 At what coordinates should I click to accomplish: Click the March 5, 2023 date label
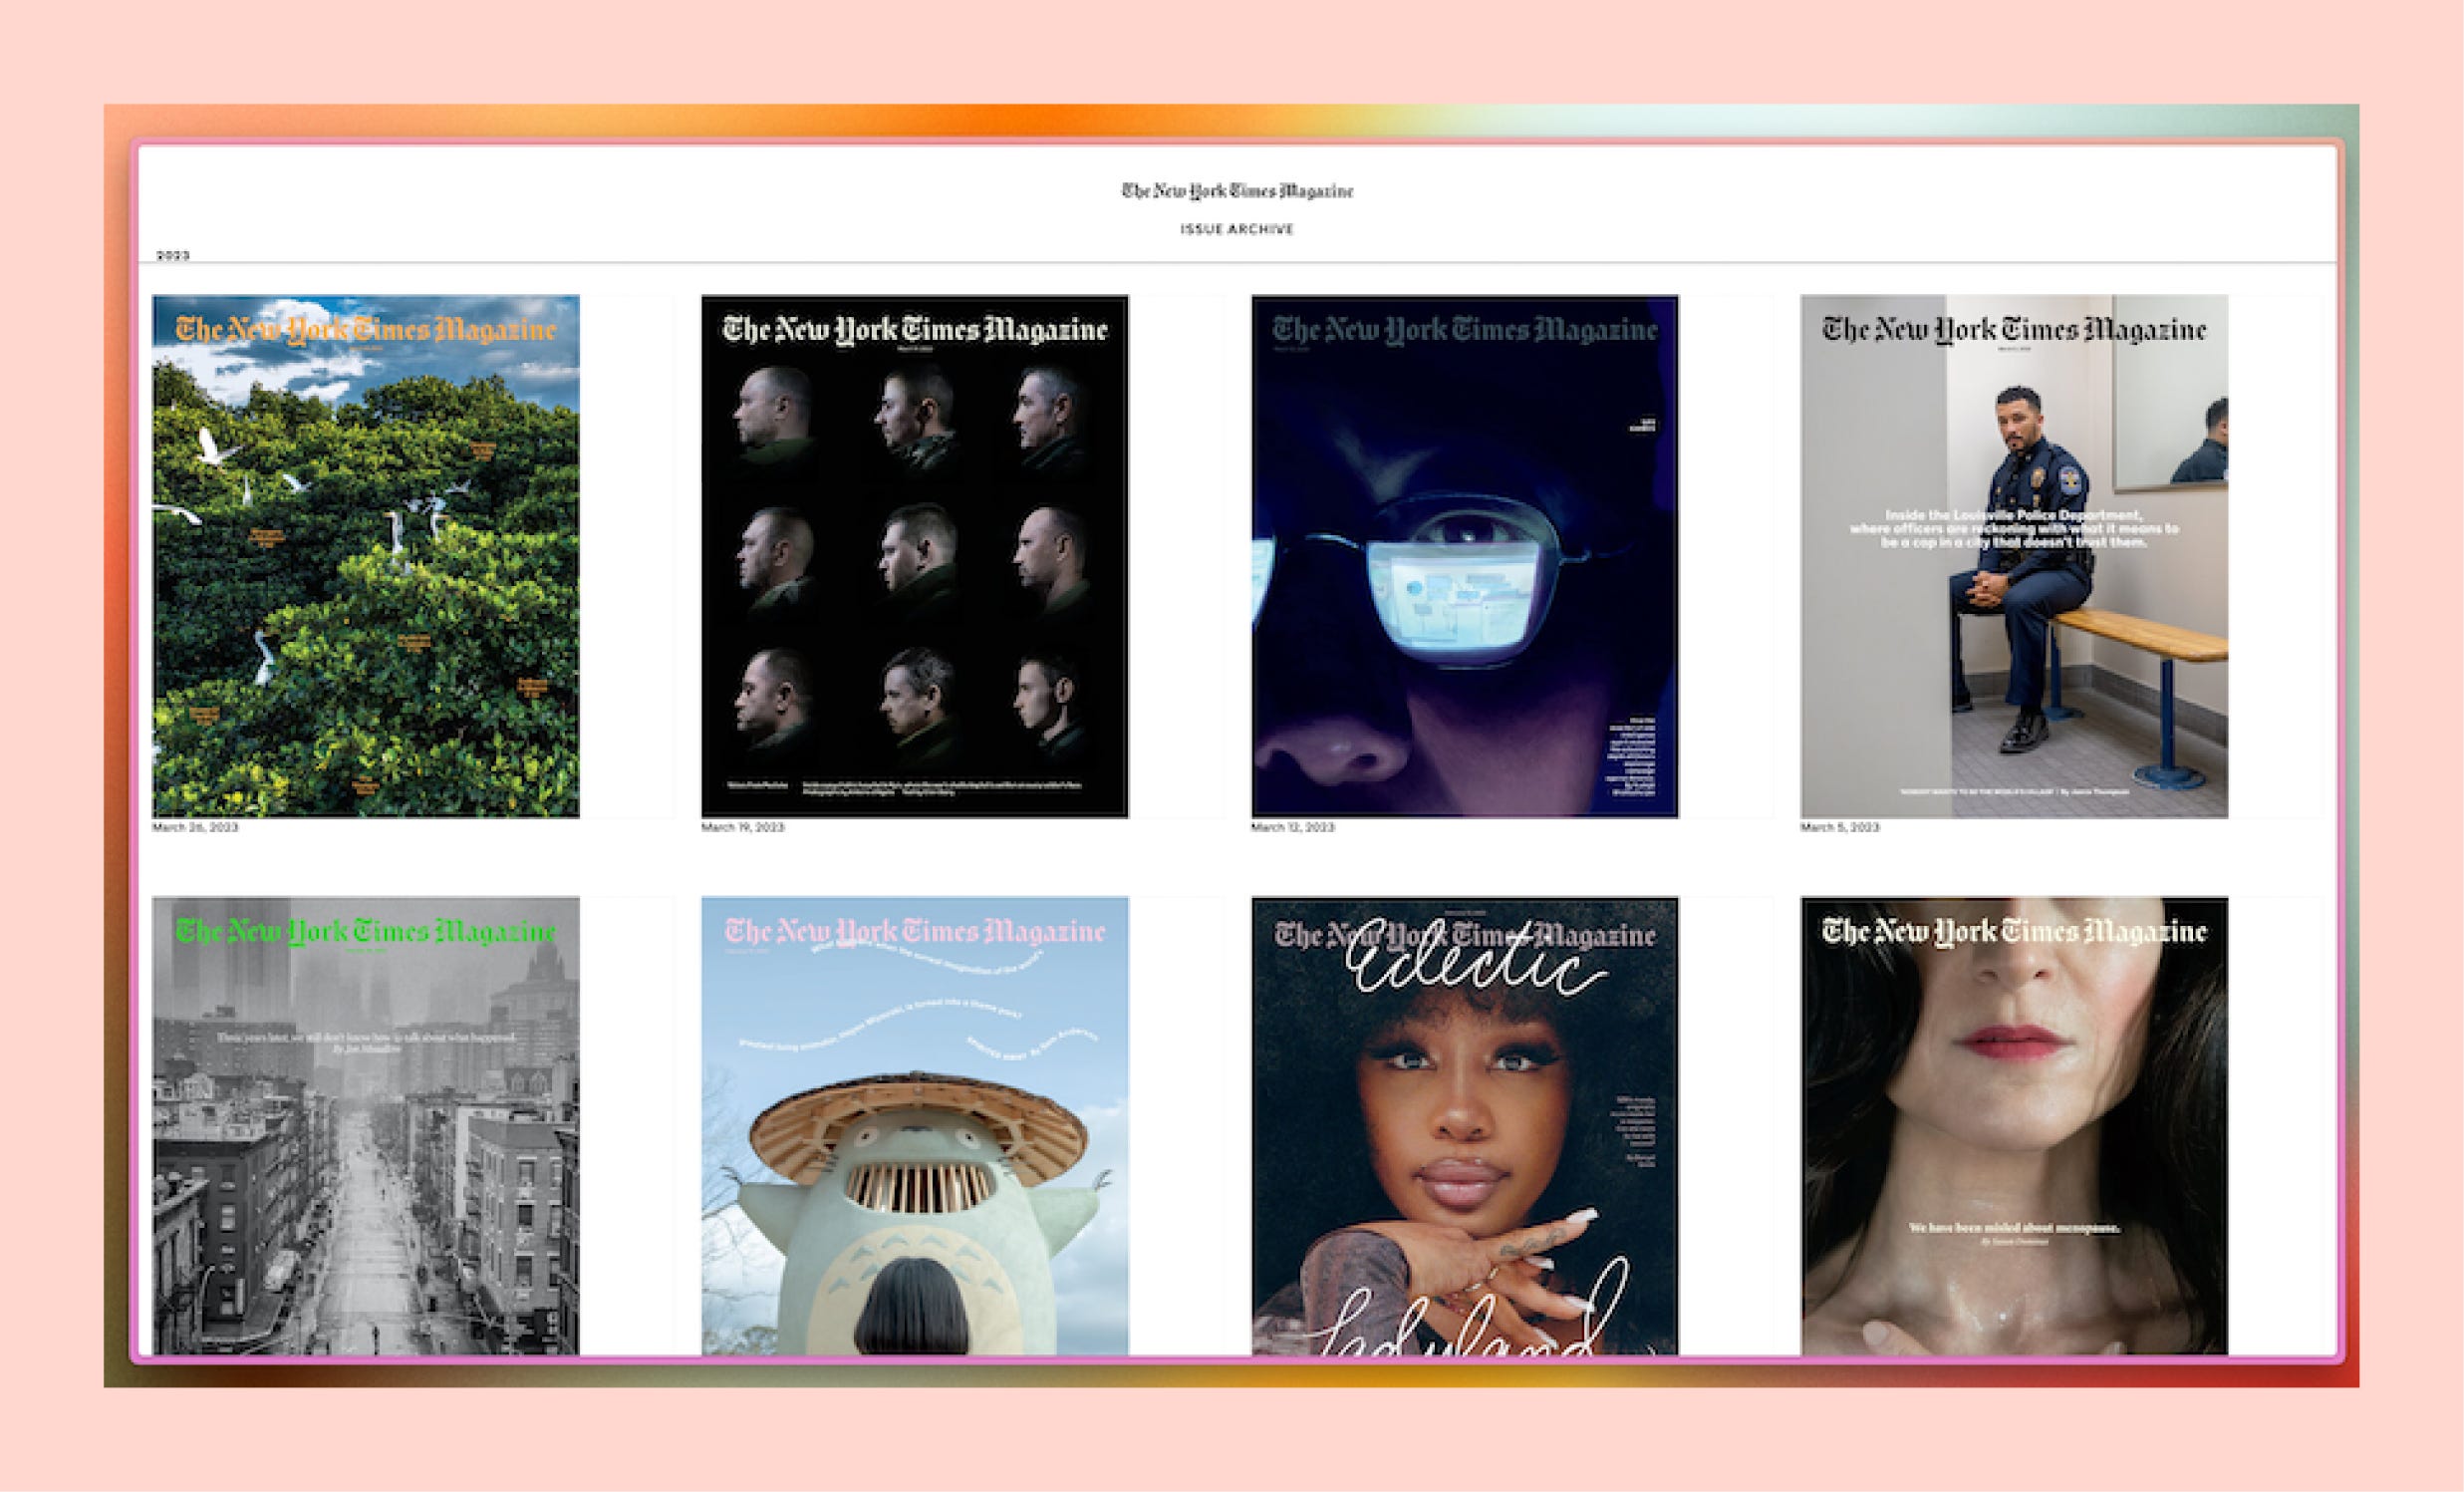(x=1840, y=828)
